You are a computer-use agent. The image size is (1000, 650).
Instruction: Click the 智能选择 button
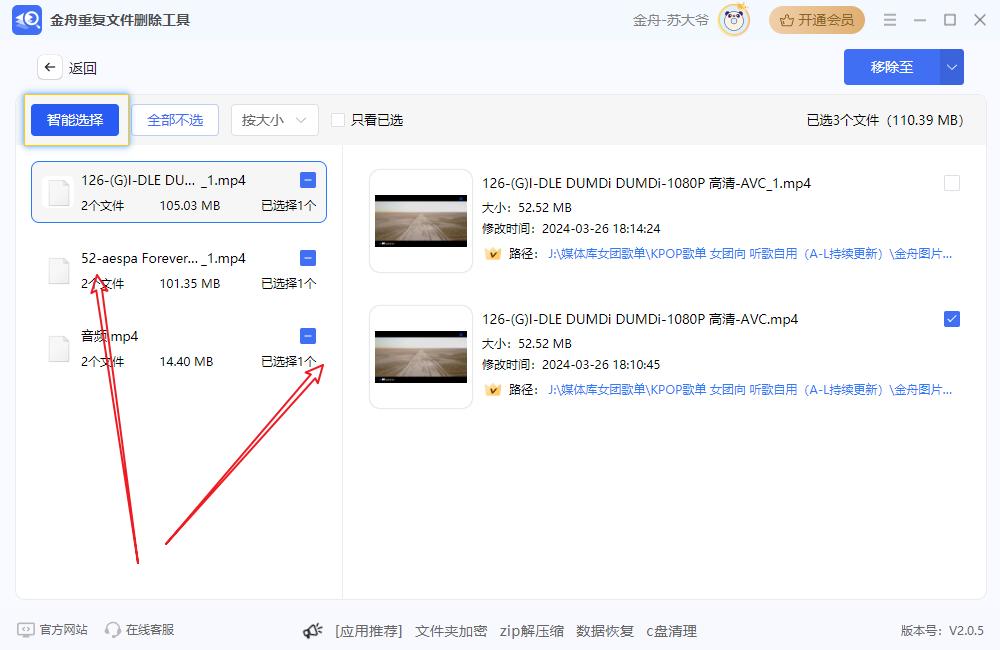click(75, 120)
